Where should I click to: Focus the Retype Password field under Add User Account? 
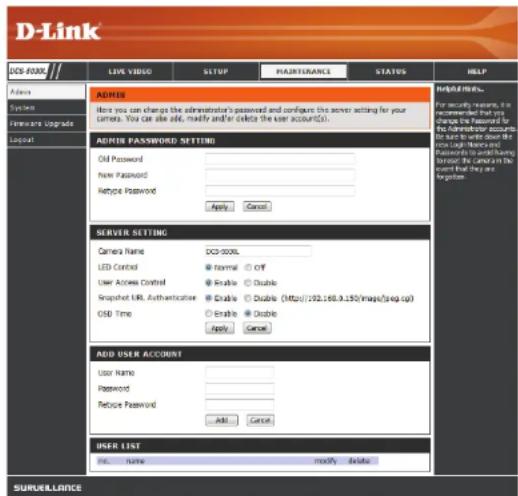[240, 404]
